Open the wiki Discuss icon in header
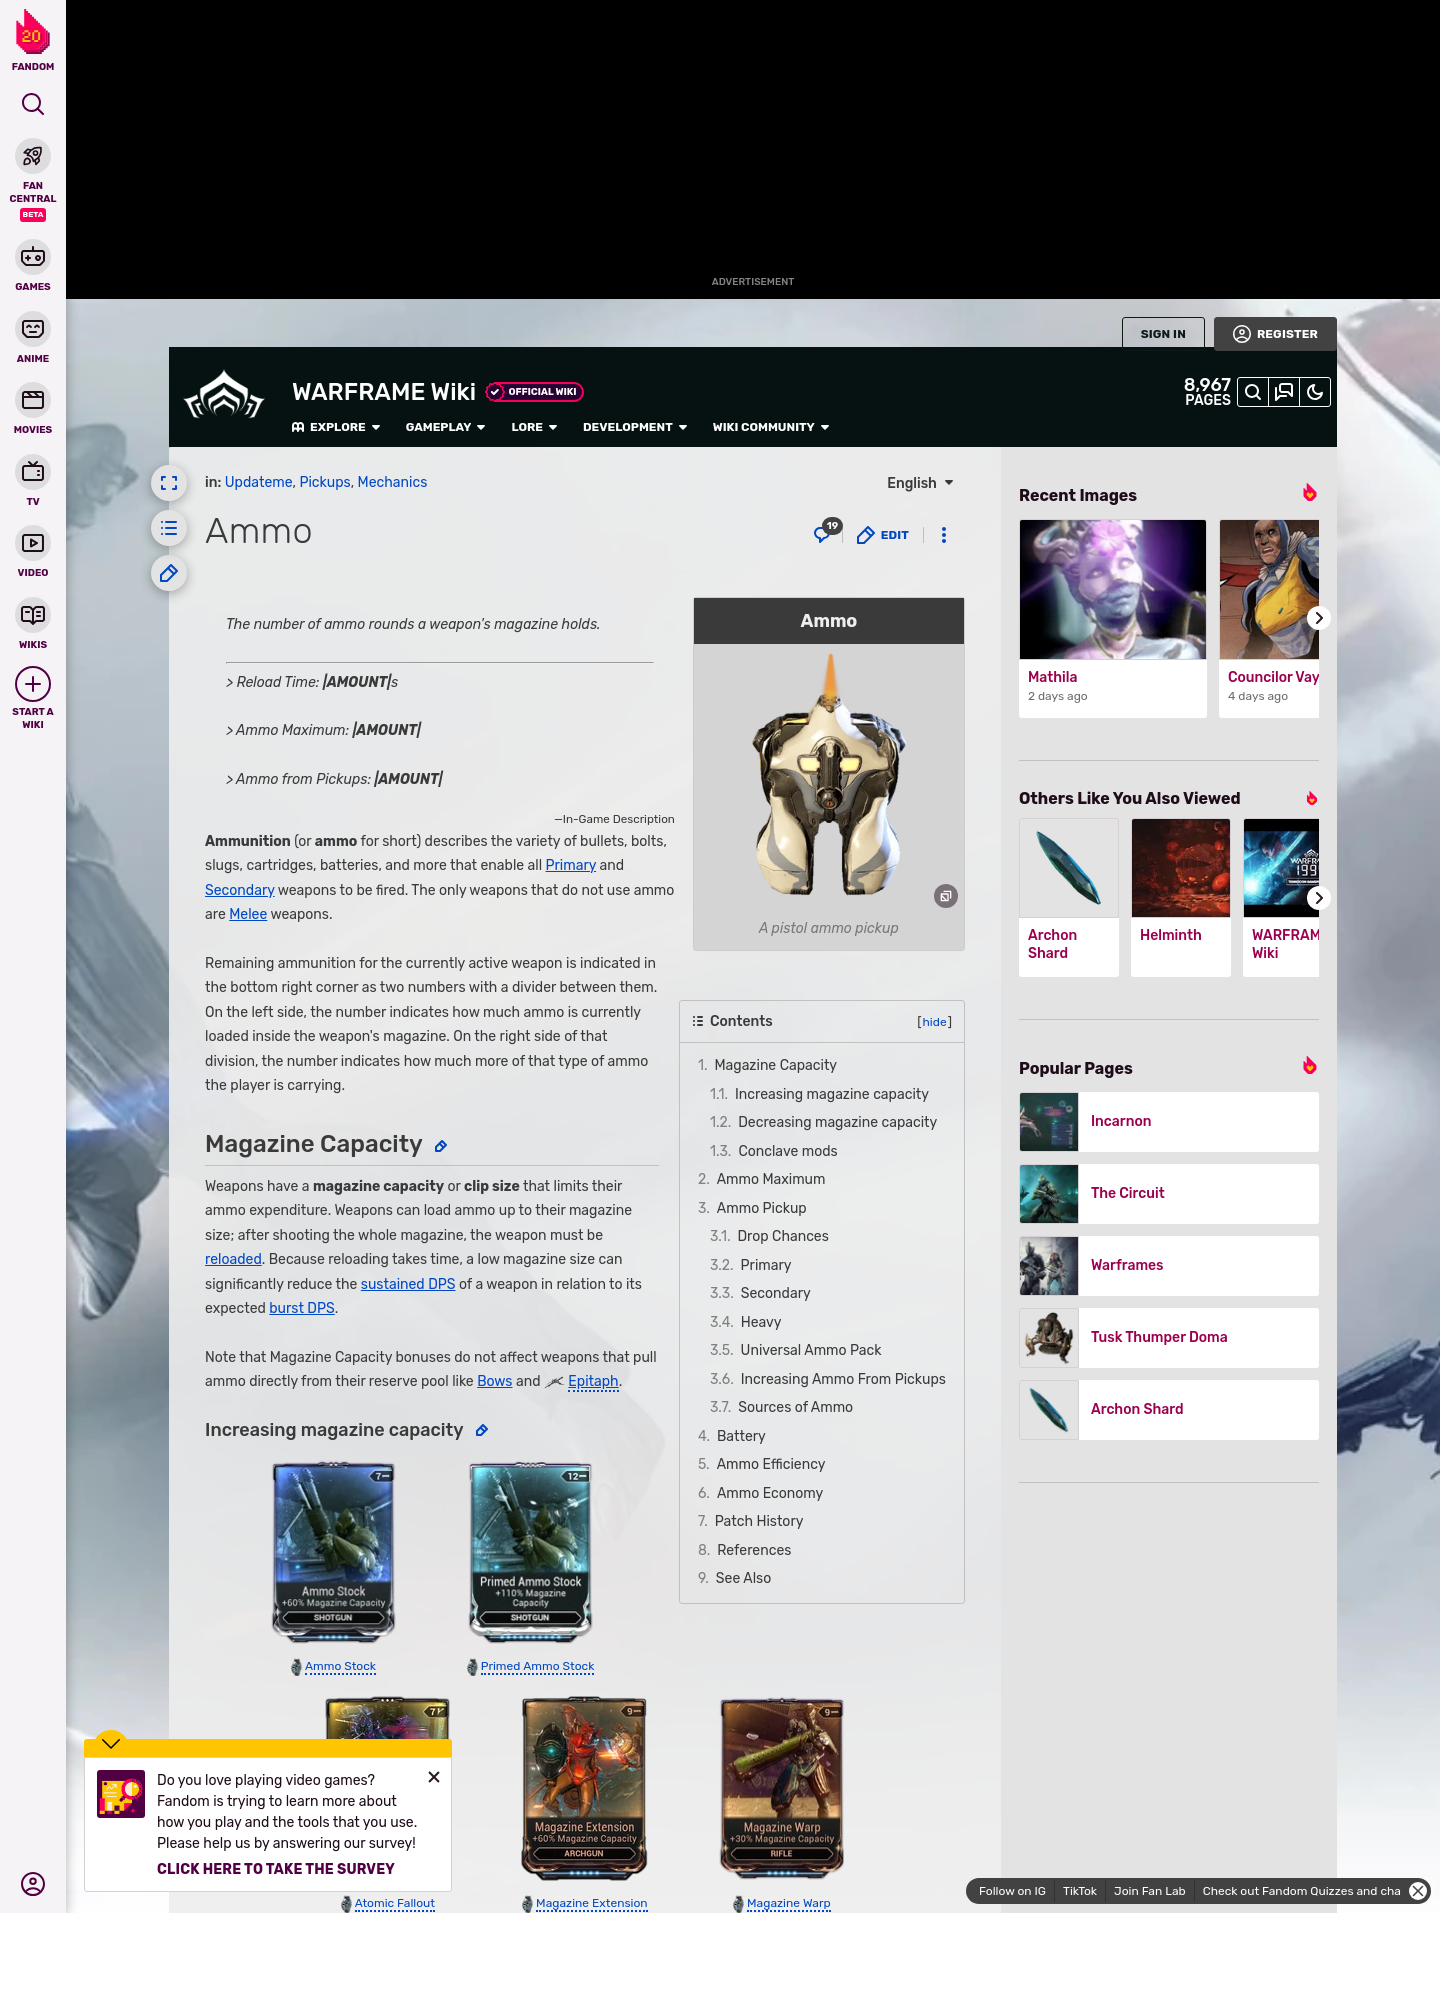 click(1284, 392)
